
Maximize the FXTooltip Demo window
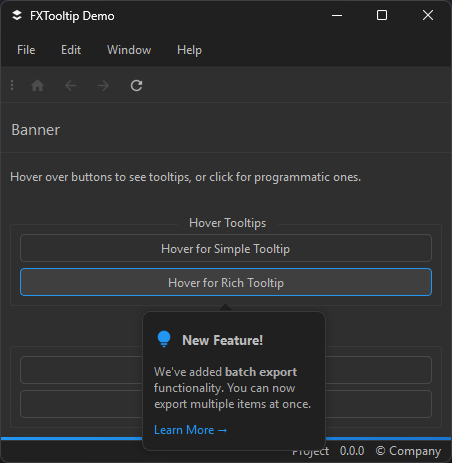coord(382,15)
